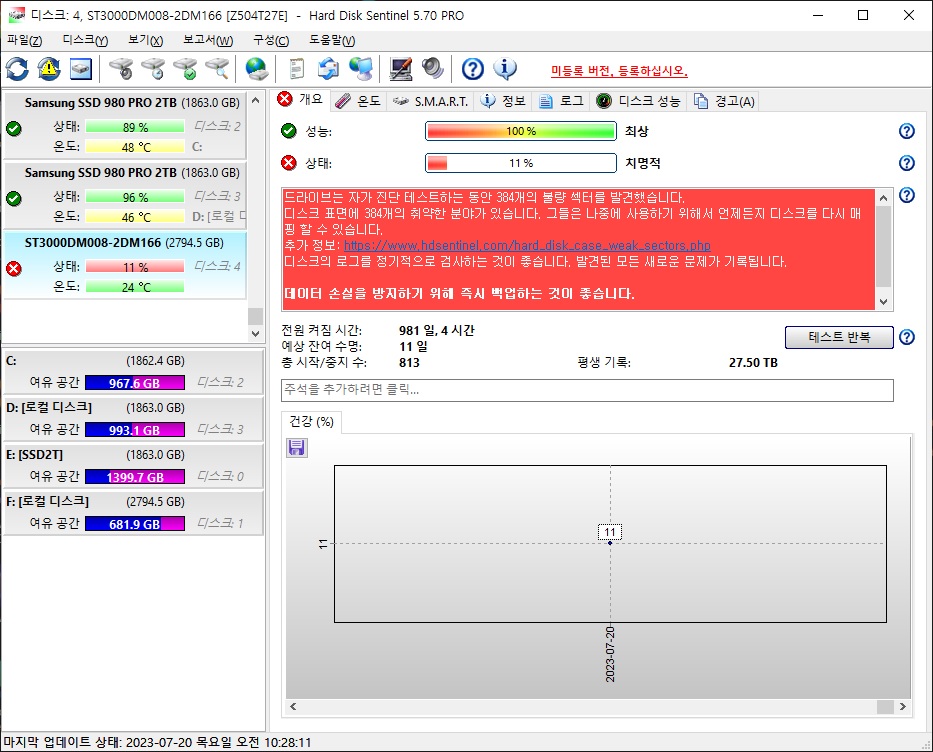
Task: Select the C: partition entry
Action: [133, 372]
